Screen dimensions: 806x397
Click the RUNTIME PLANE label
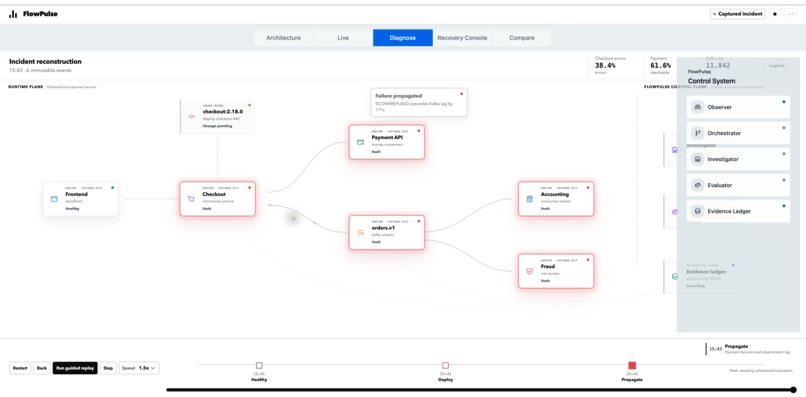pos(26,87)
